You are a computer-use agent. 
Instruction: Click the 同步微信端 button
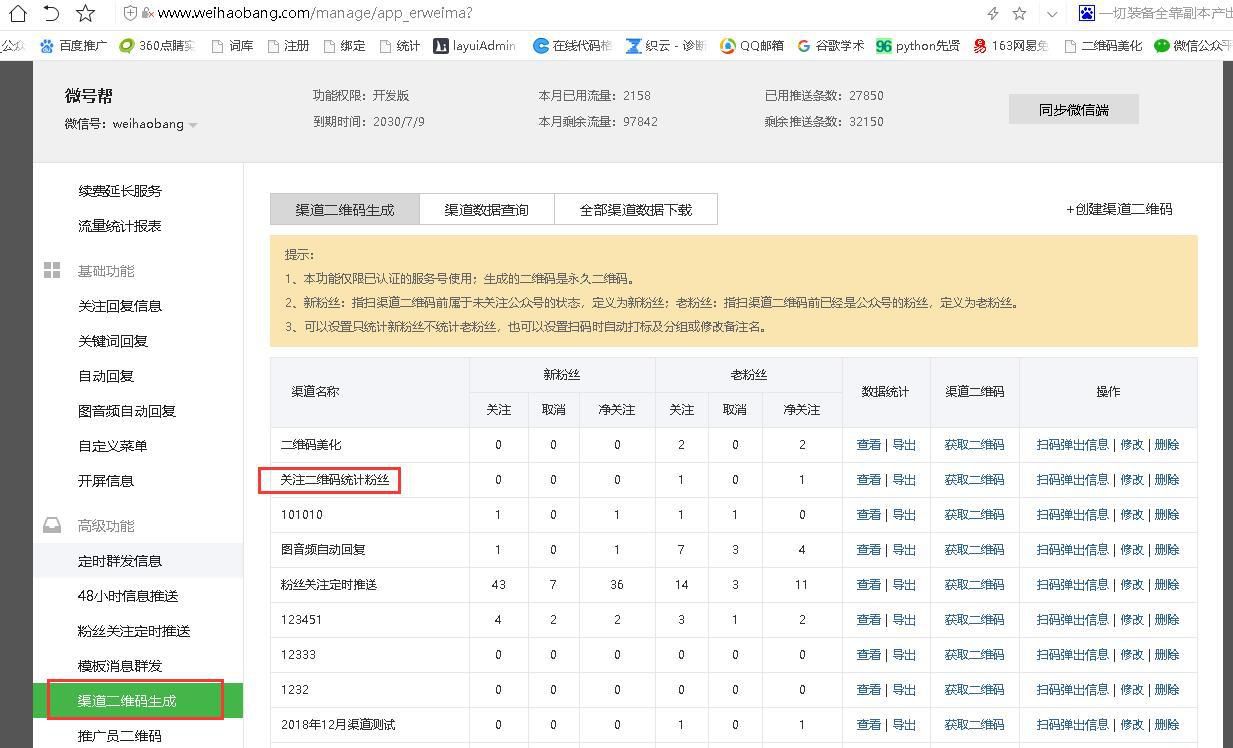pyautogui.click(x=1073, y=108)
